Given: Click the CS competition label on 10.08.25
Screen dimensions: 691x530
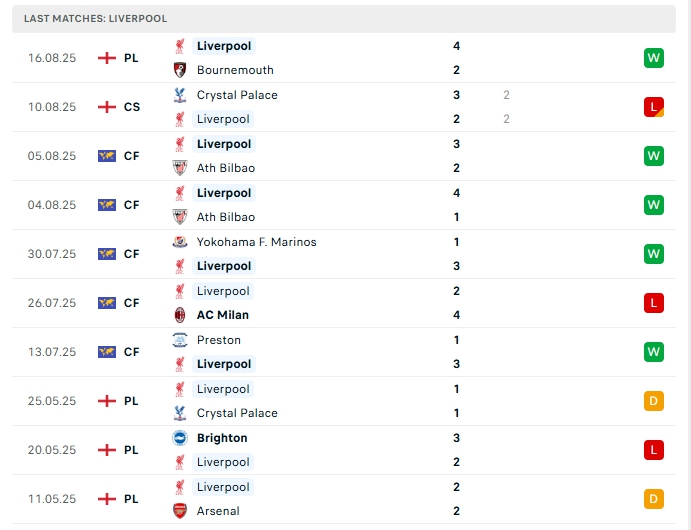Looking at the screenshot, I should pos(132,107).
